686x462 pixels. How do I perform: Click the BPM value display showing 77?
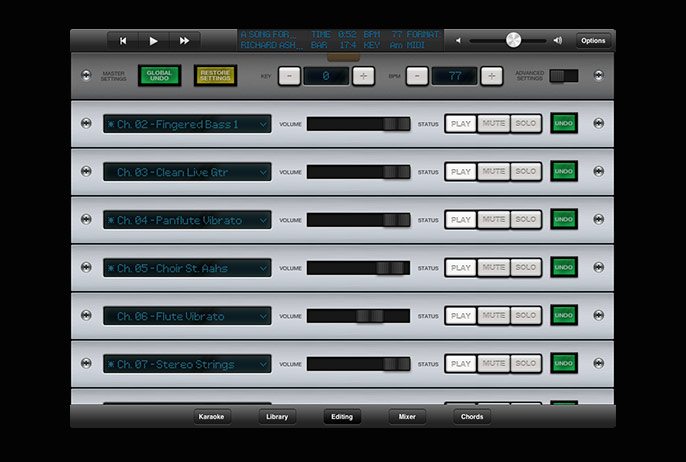click(x=455, y=76)
